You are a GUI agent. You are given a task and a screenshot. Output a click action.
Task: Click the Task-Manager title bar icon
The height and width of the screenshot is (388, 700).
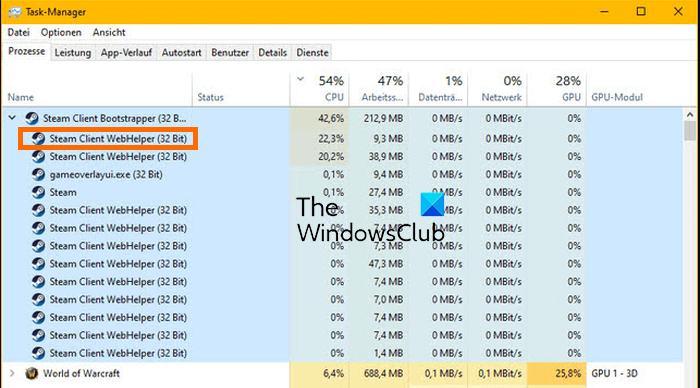point(14,12)
